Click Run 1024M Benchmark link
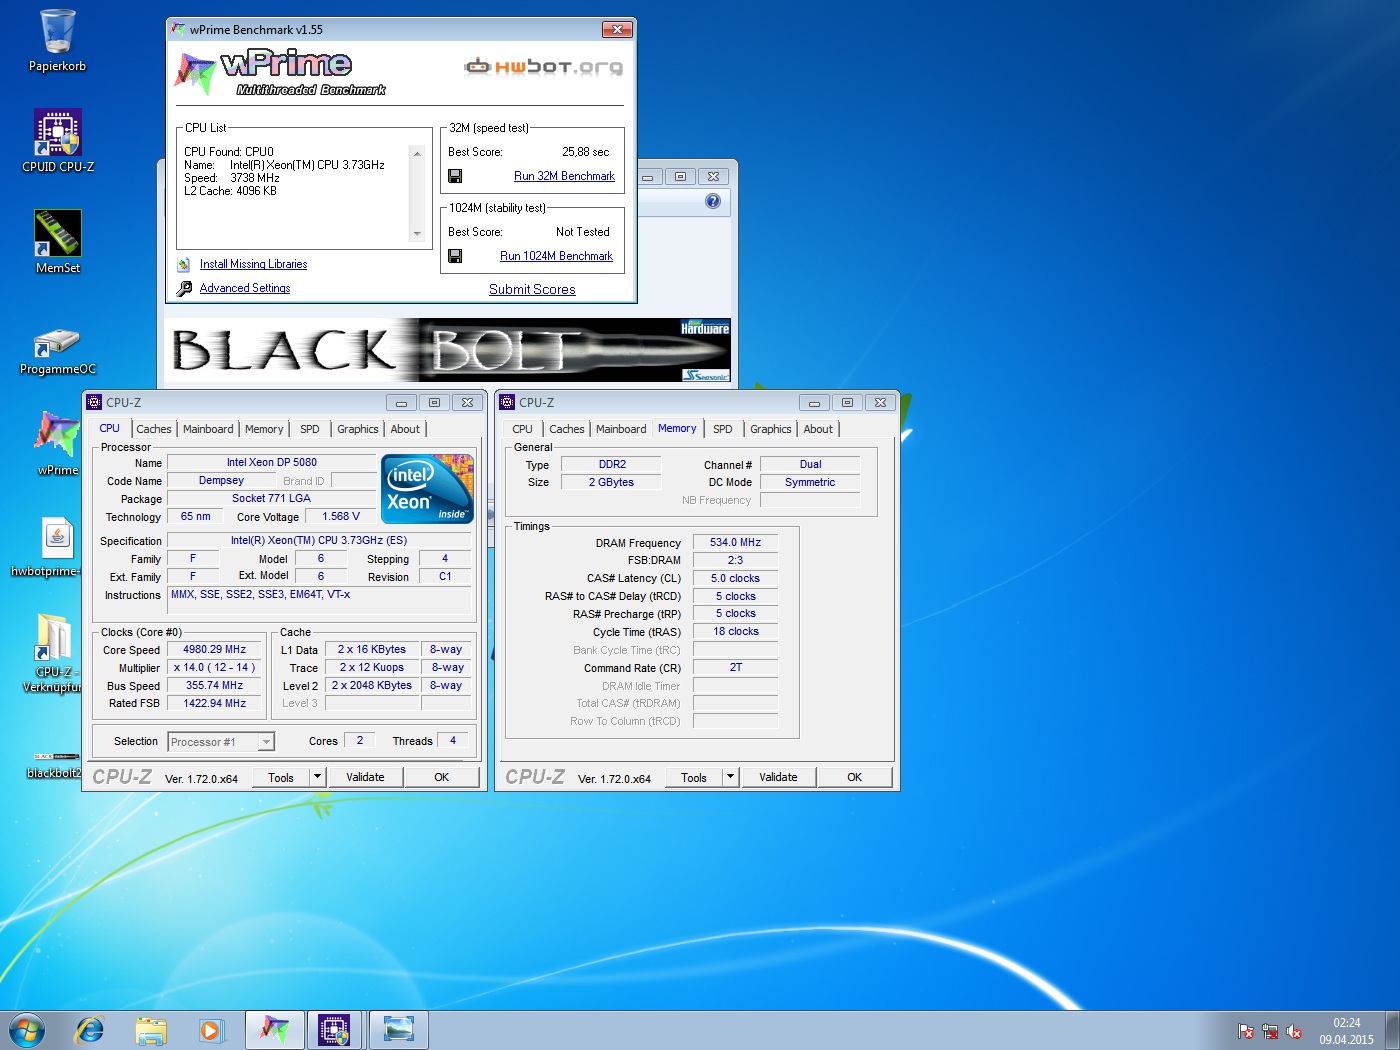The image size is (1400, 1050). tap(556, 256)
